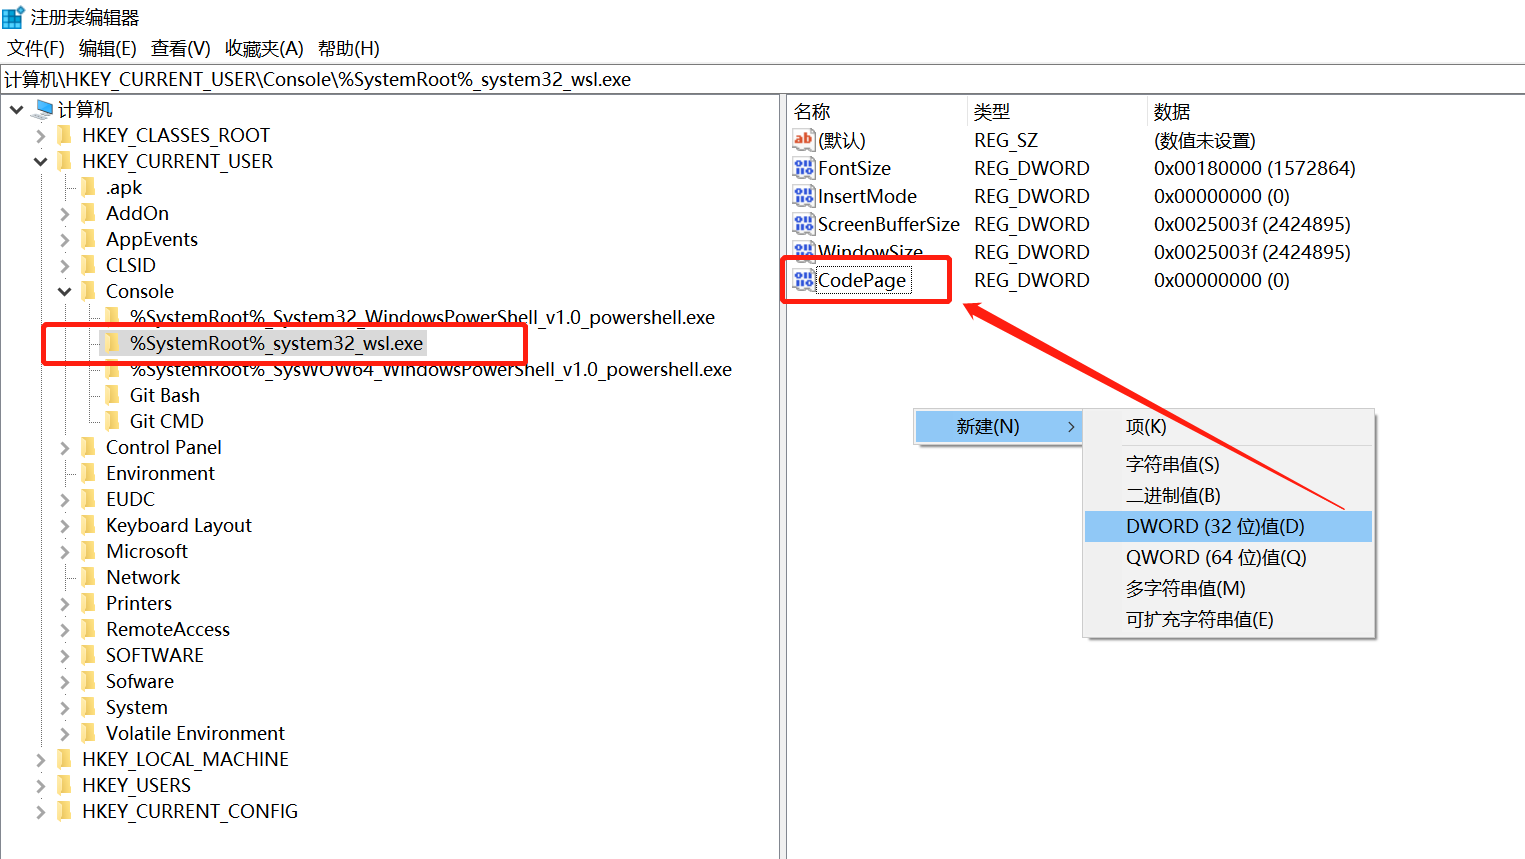Click the DWORD icon beside InsertMode

point(804,196)
